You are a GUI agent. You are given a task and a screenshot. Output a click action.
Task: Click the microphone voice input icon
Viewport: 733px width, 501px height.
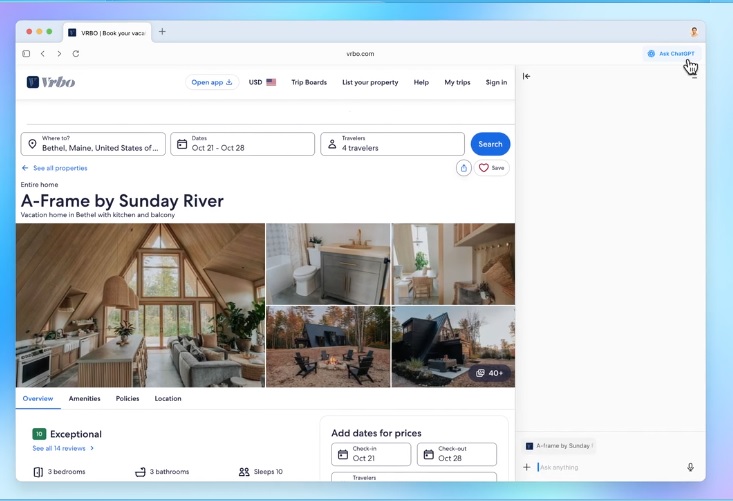pyautogui.click(x=690, y=467)
